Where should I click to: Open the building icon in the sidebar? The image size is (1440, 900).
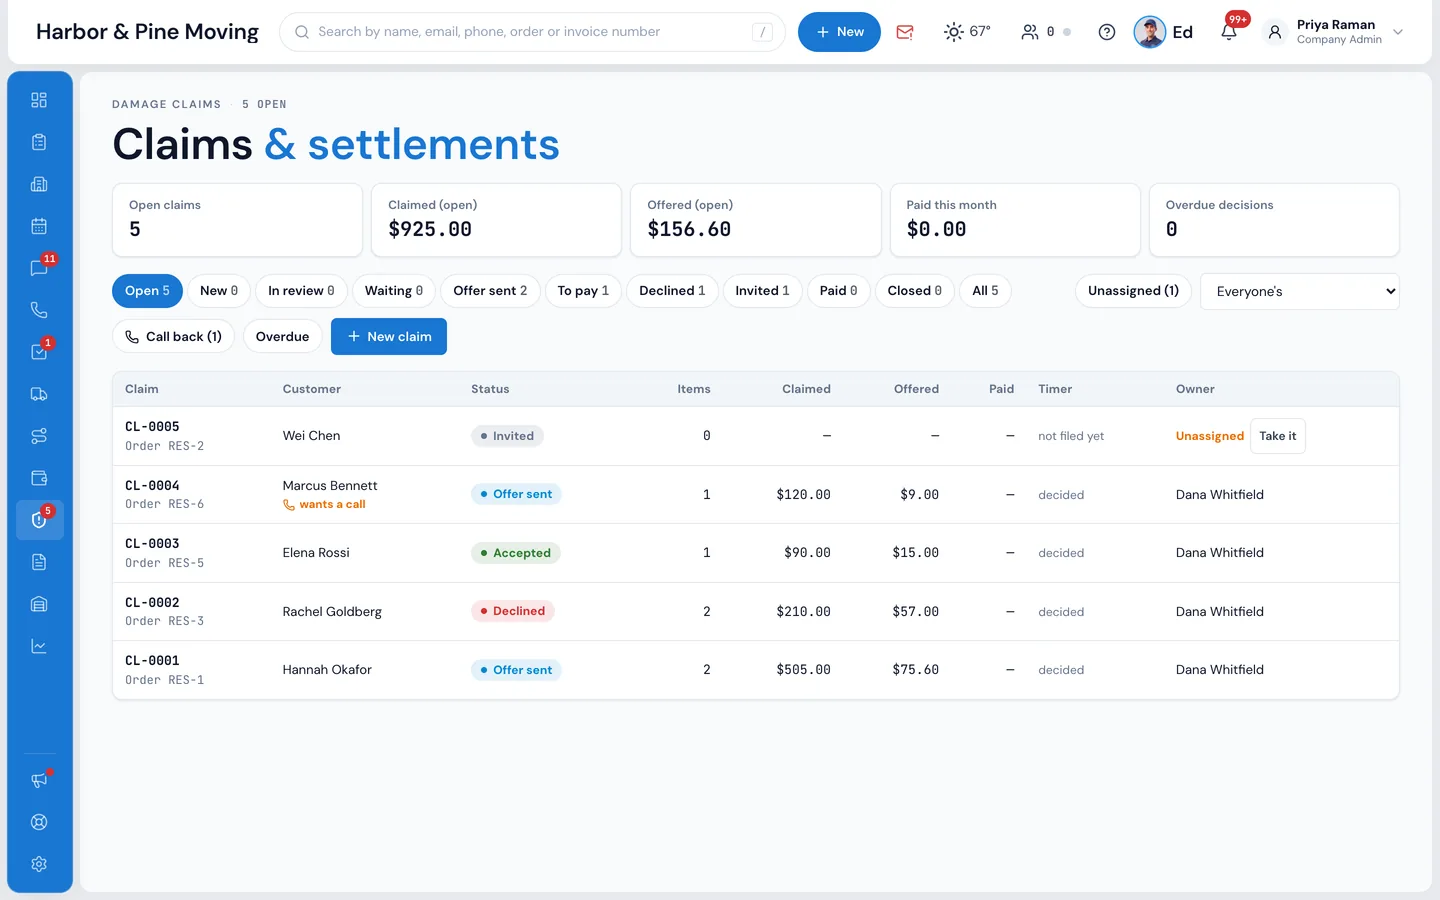(x=39, y=184)
